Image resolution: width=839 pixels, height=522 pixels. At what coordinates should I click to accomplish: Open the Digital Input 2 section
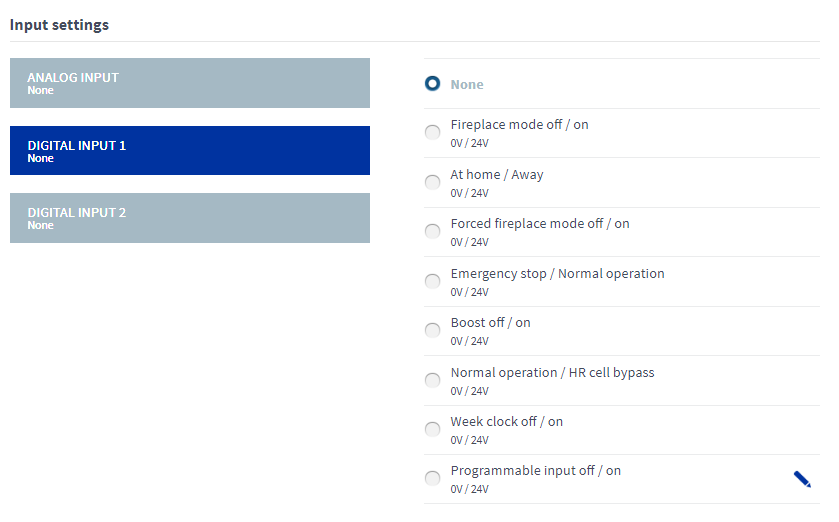190,218
